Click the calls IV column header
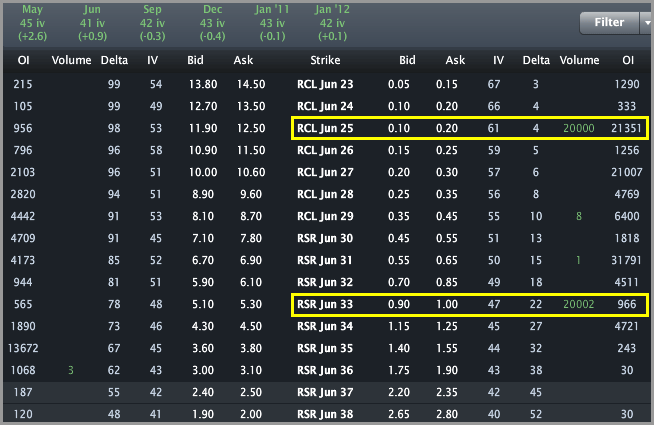Image resolution: width=654 pixels, height=425 pixels. (x=152, y=60)
